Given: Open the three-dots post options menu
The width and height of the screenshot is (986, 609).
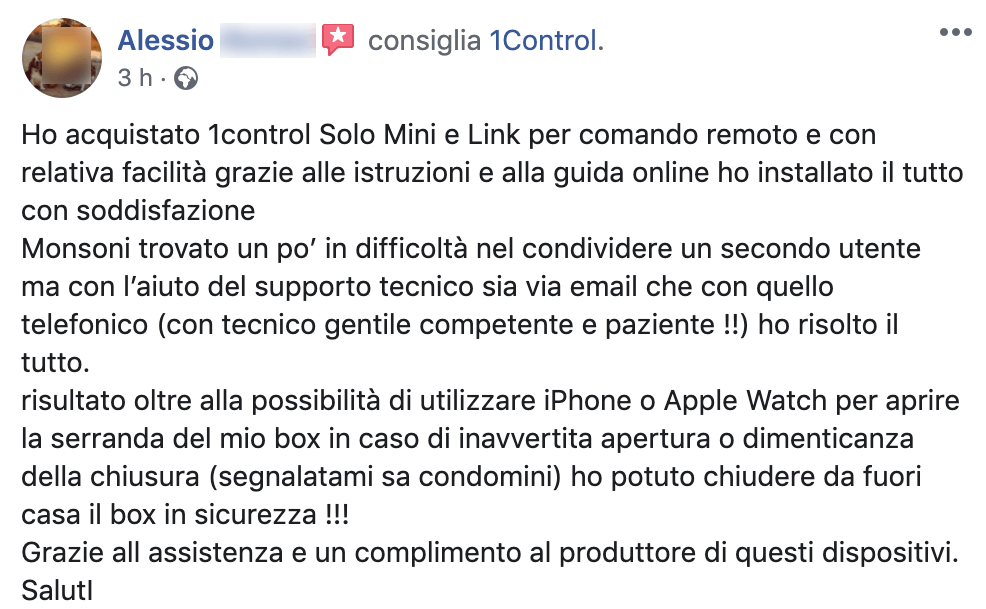Looking at the screenshot, I should pos(955,32).
